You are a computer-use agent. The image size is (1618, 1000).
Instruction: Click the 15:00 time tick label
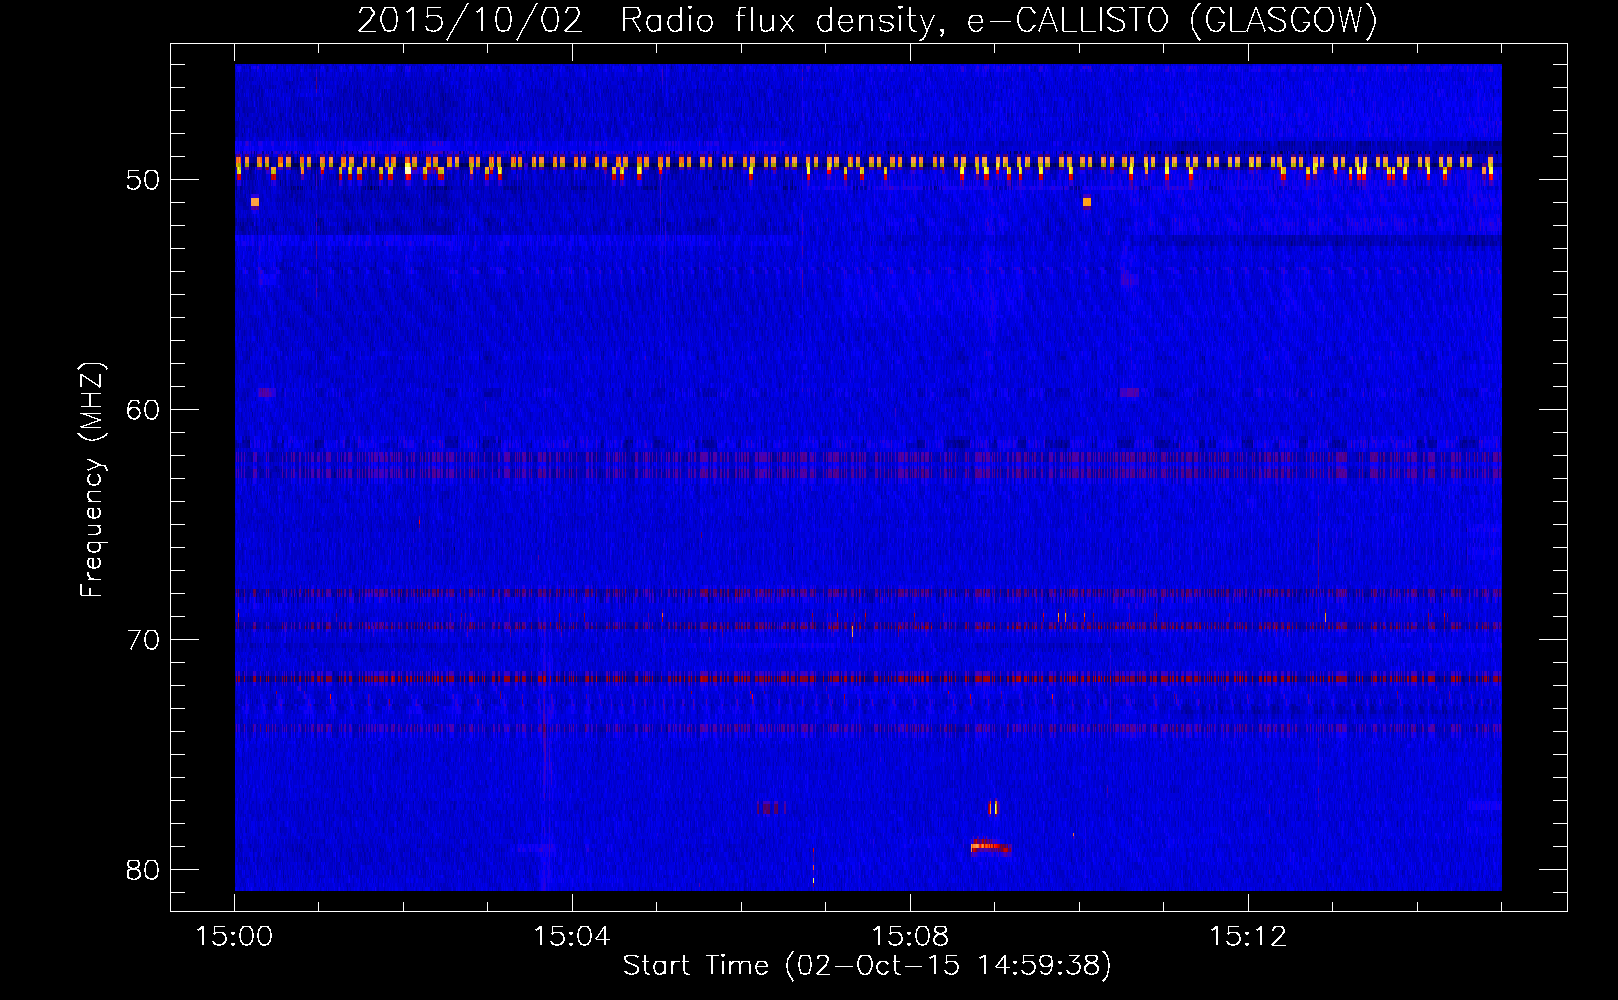234,937
